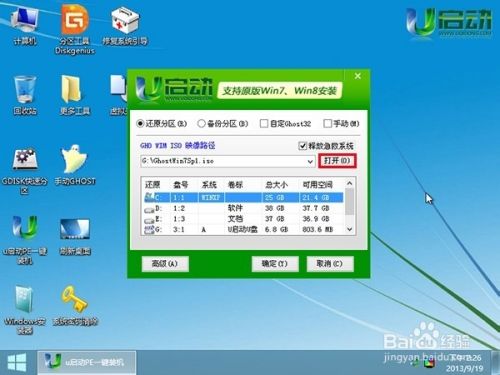Click the 刷新桌面 desktop icon

[x=75, y=237]
